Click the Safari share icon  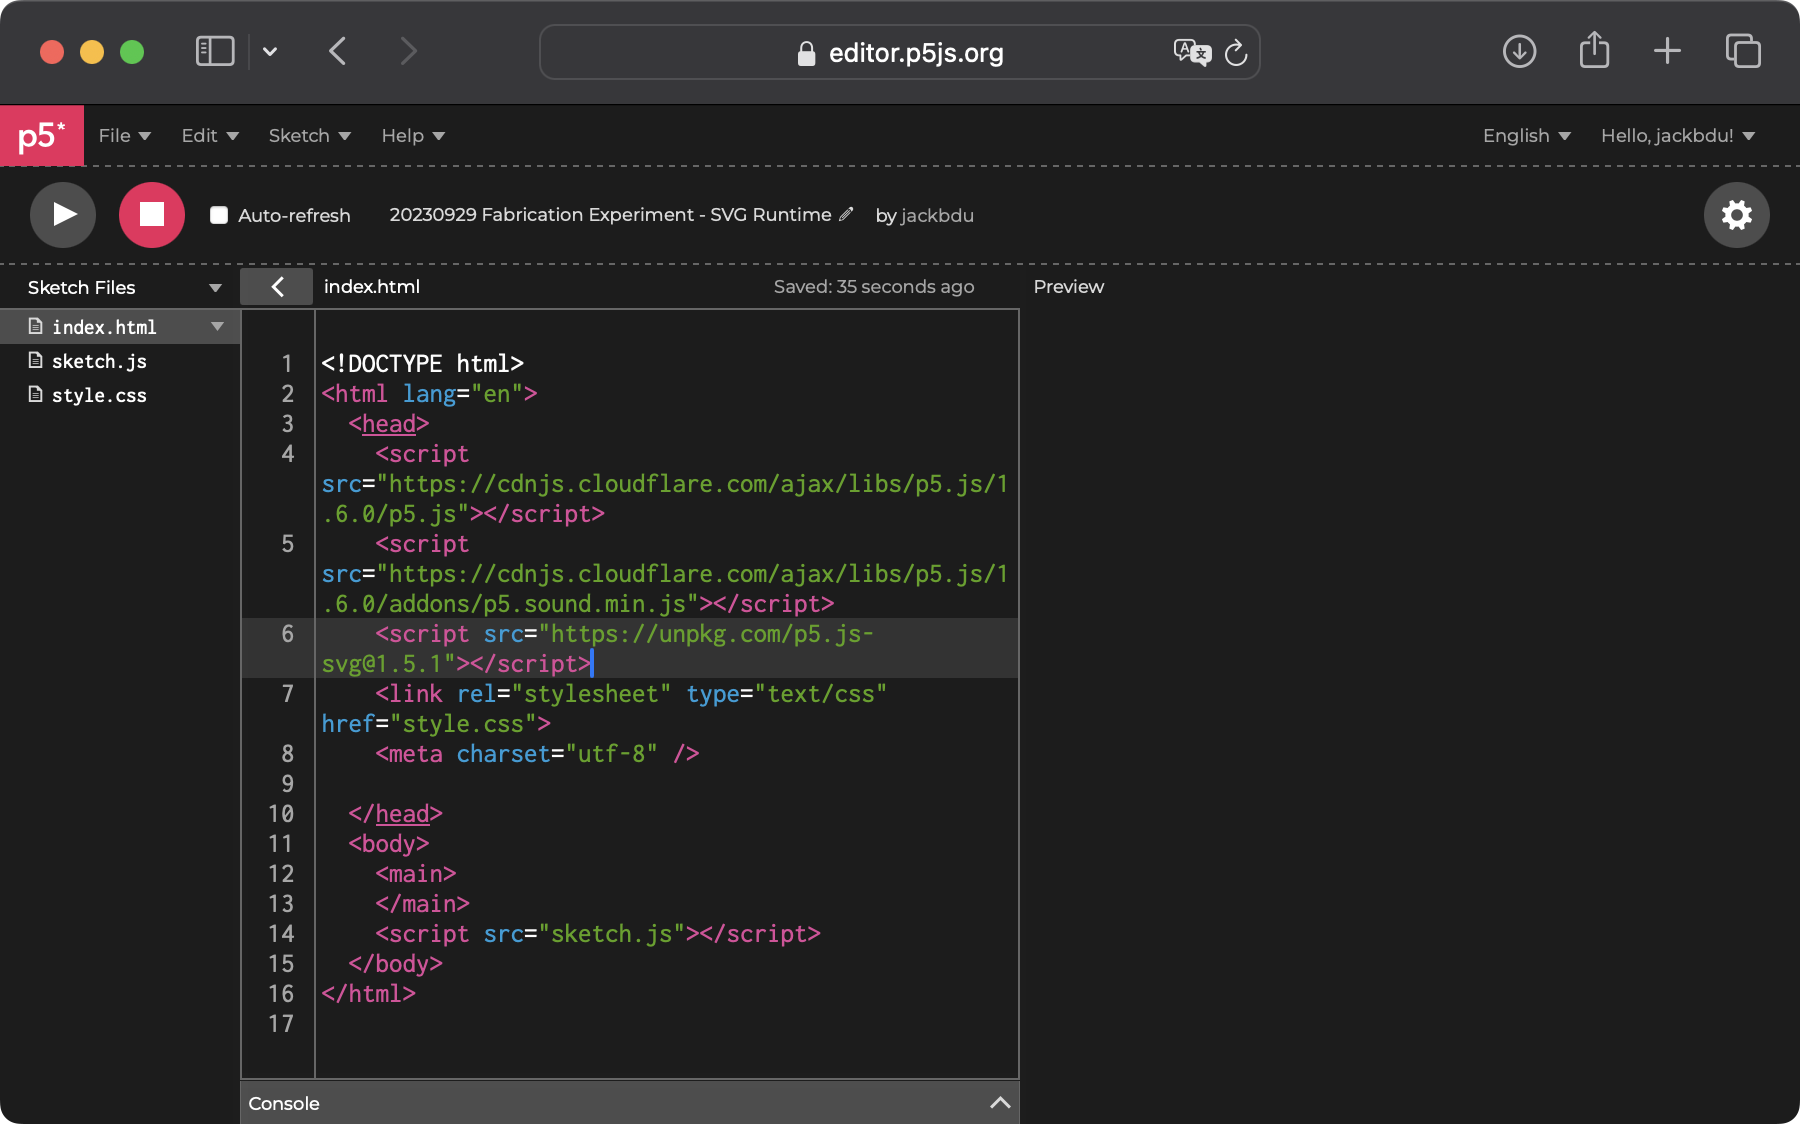(1594, 52)
